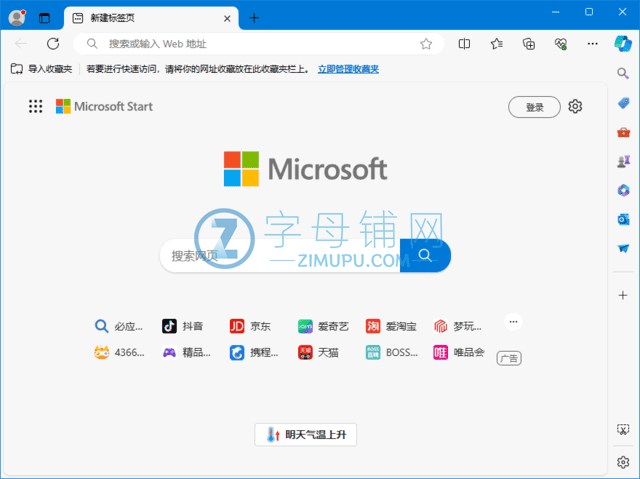Click the 立即管理收藏夹 link
640x479 pixels.
(348, 69)
